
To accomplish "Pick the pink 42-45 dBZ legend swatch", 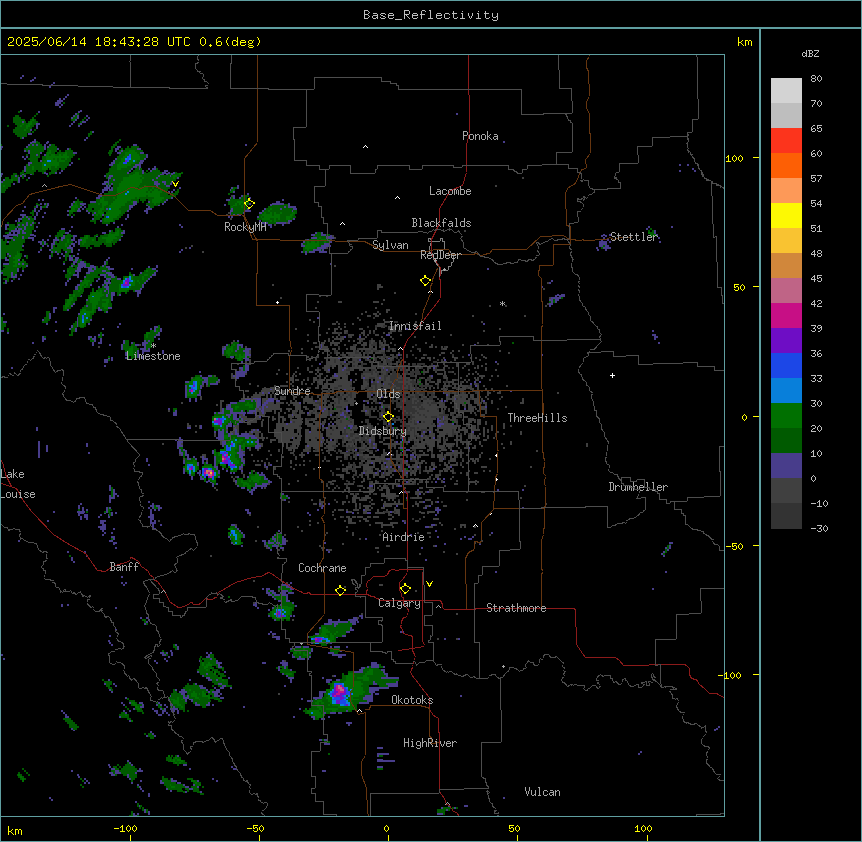I will [x=786, y=291].
